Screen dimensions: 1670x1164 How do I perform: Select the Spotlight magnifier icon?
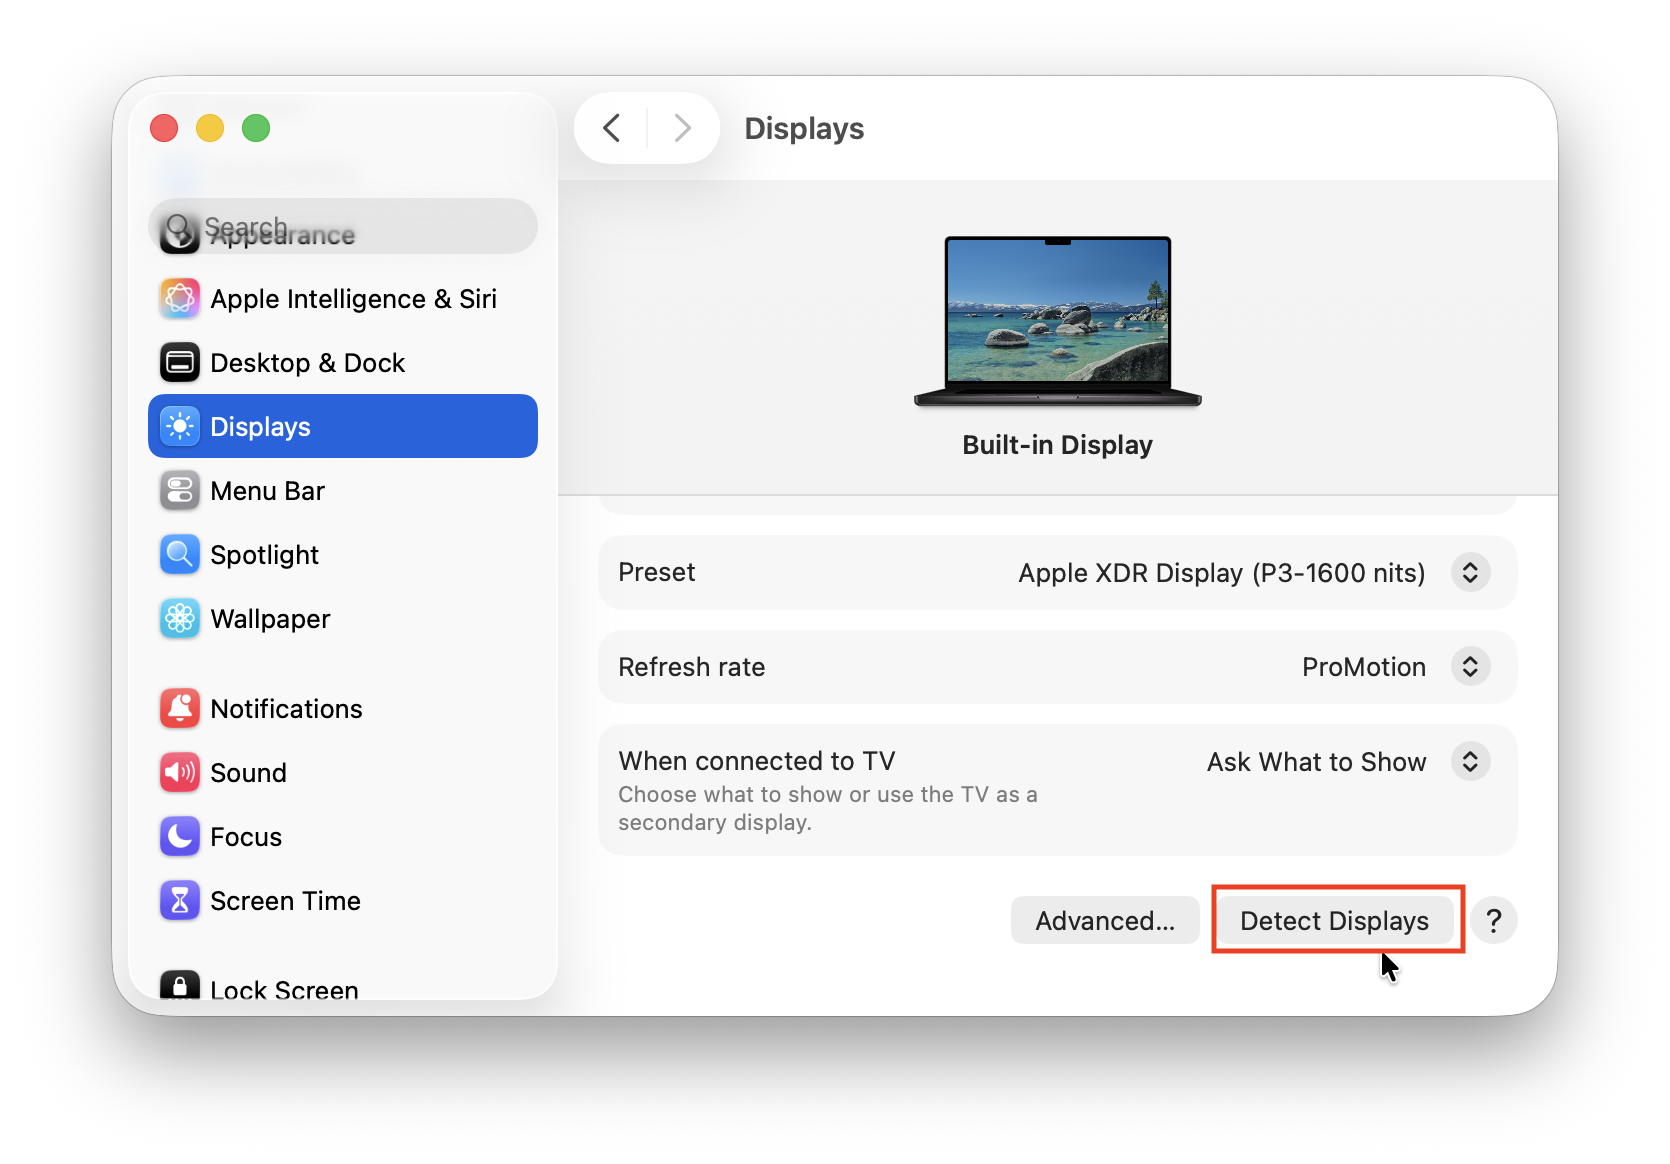[x=180, y=554]
